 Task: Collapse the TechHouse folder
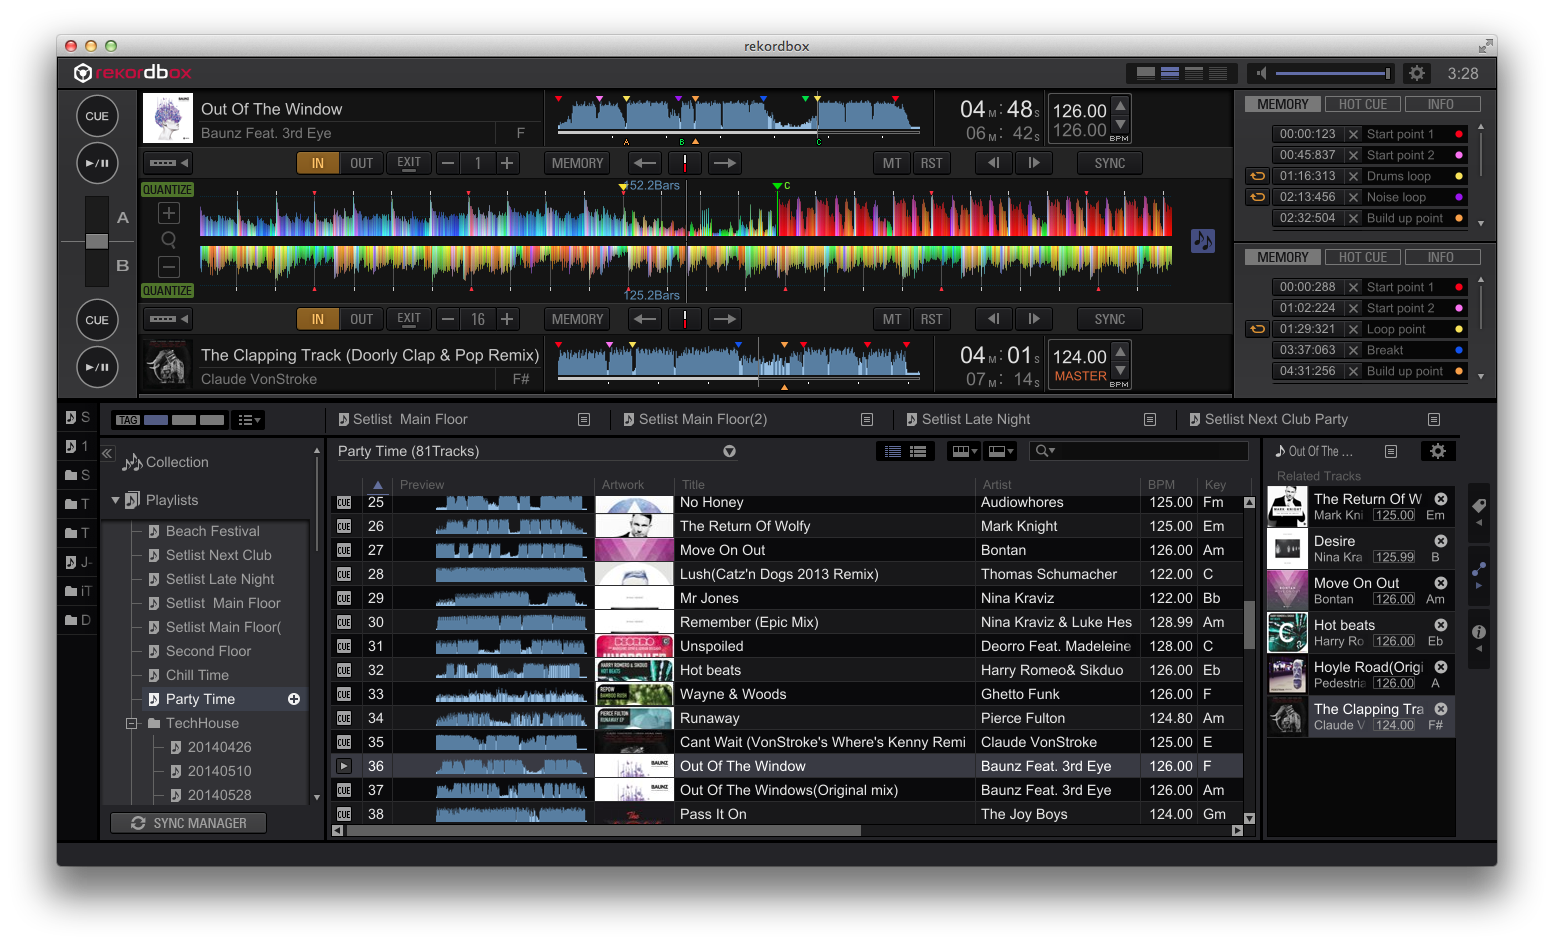coord(131,723)
